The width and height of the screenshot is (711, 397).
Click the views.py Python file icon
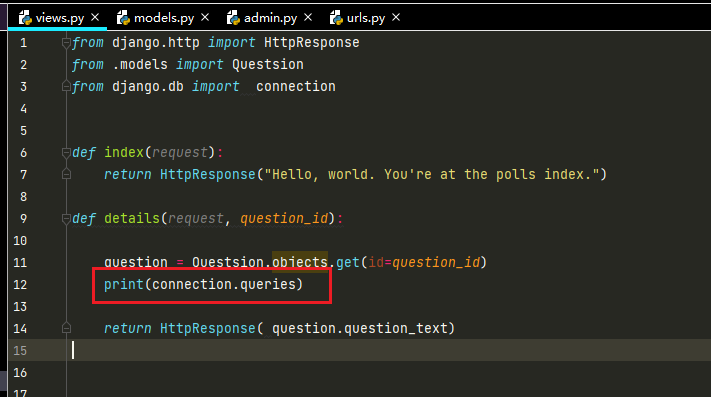(25, 18)
